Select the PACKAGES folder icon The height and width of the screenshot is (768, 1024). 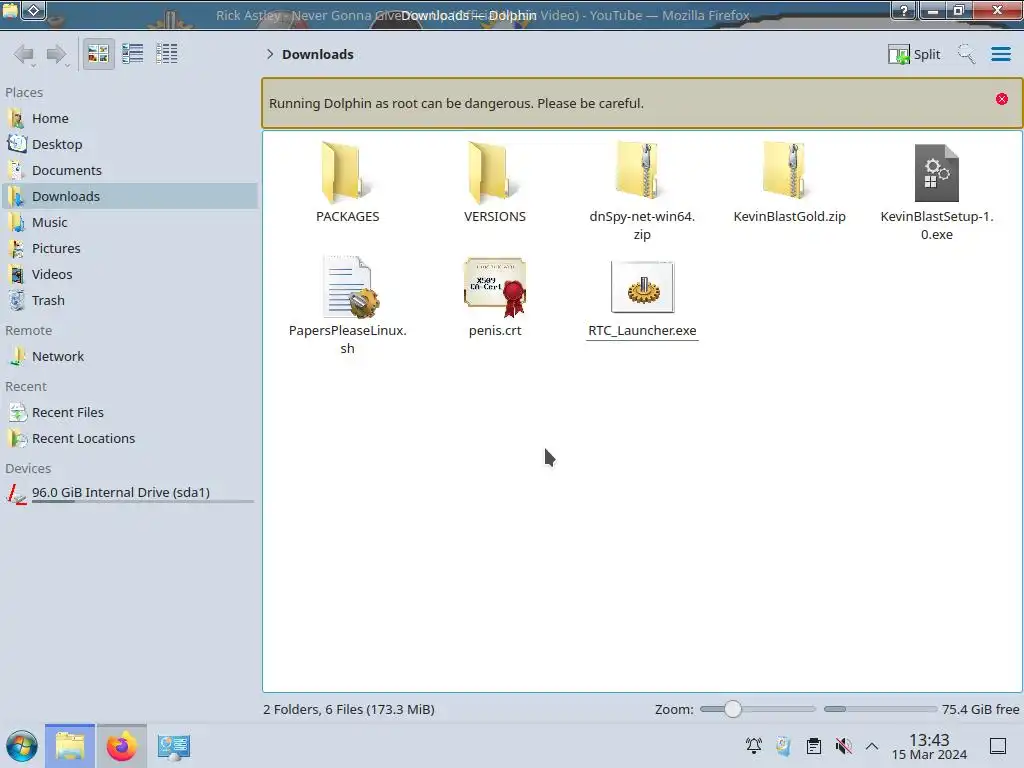(347, 172)
